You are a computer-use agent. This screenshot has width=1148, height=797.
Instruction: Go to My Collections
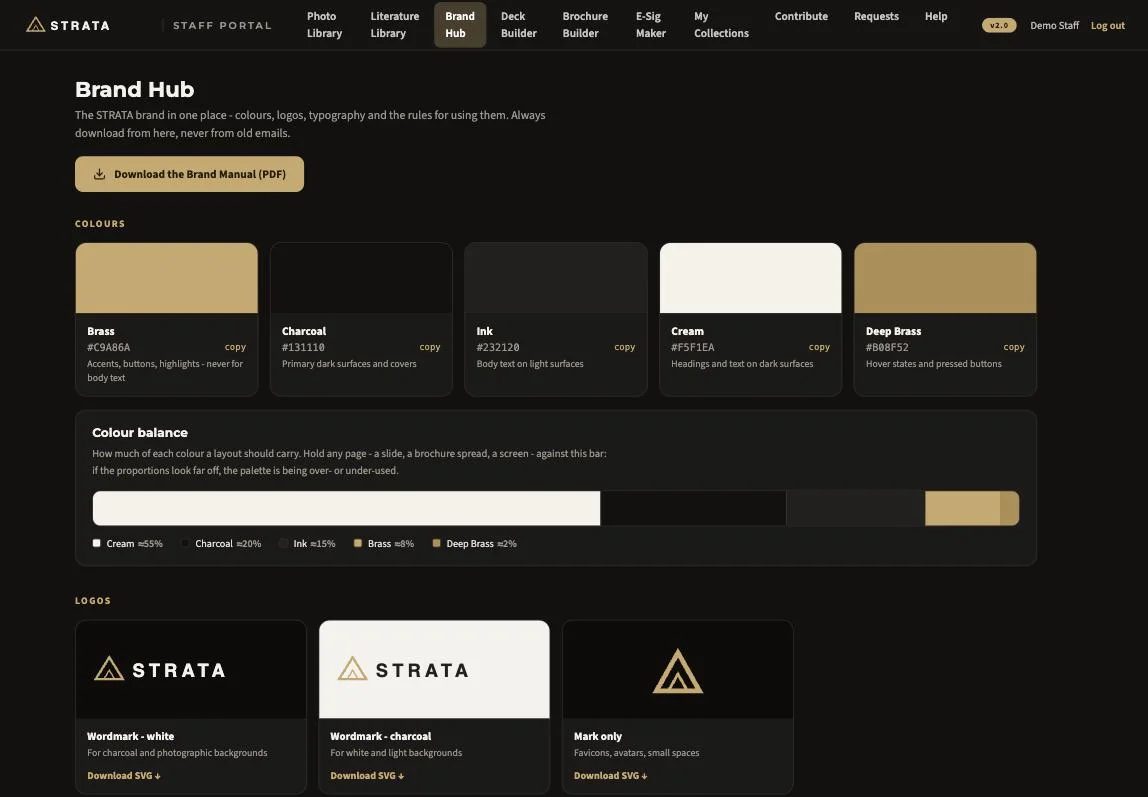721,25
